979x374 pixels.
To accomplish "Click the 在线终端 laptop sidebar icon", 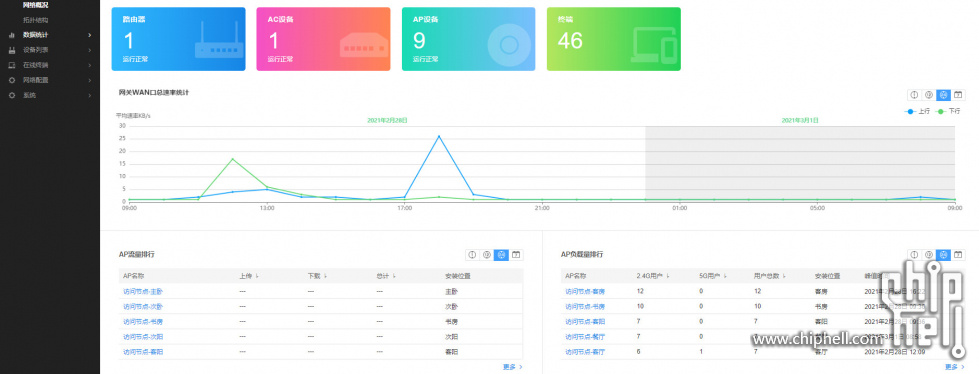I will point(12,65).
